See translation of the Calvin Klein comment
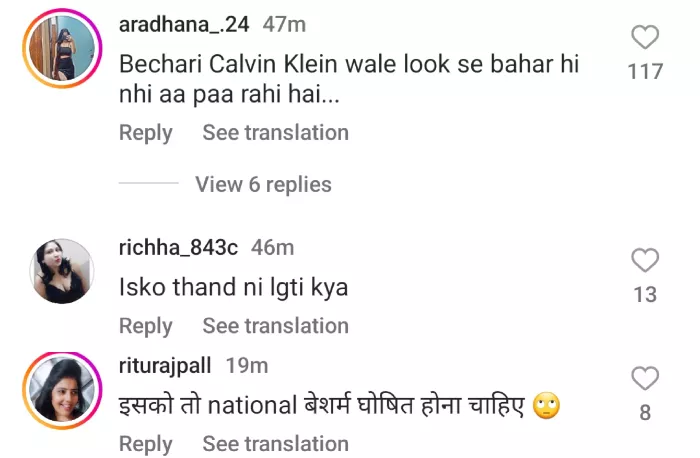Screen dimensions: 700x458 (x=275, y=133)
